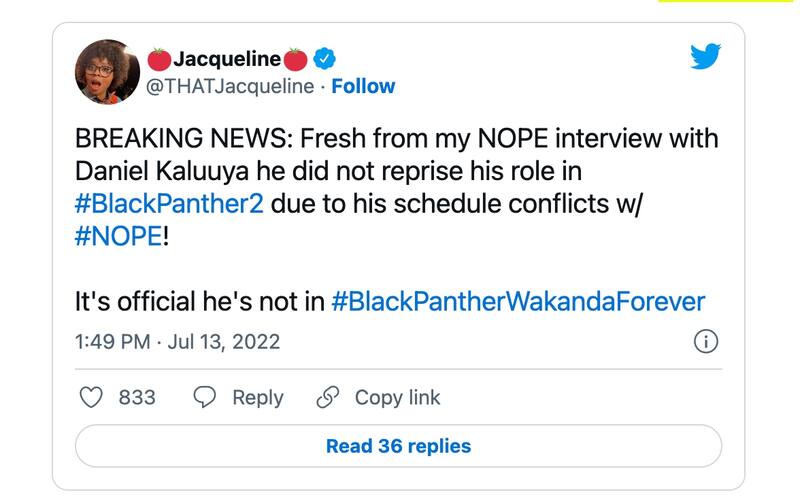Screen dimensions: 800x503
Task: Click Read 36 replies button
Action: tap(398, 446)
